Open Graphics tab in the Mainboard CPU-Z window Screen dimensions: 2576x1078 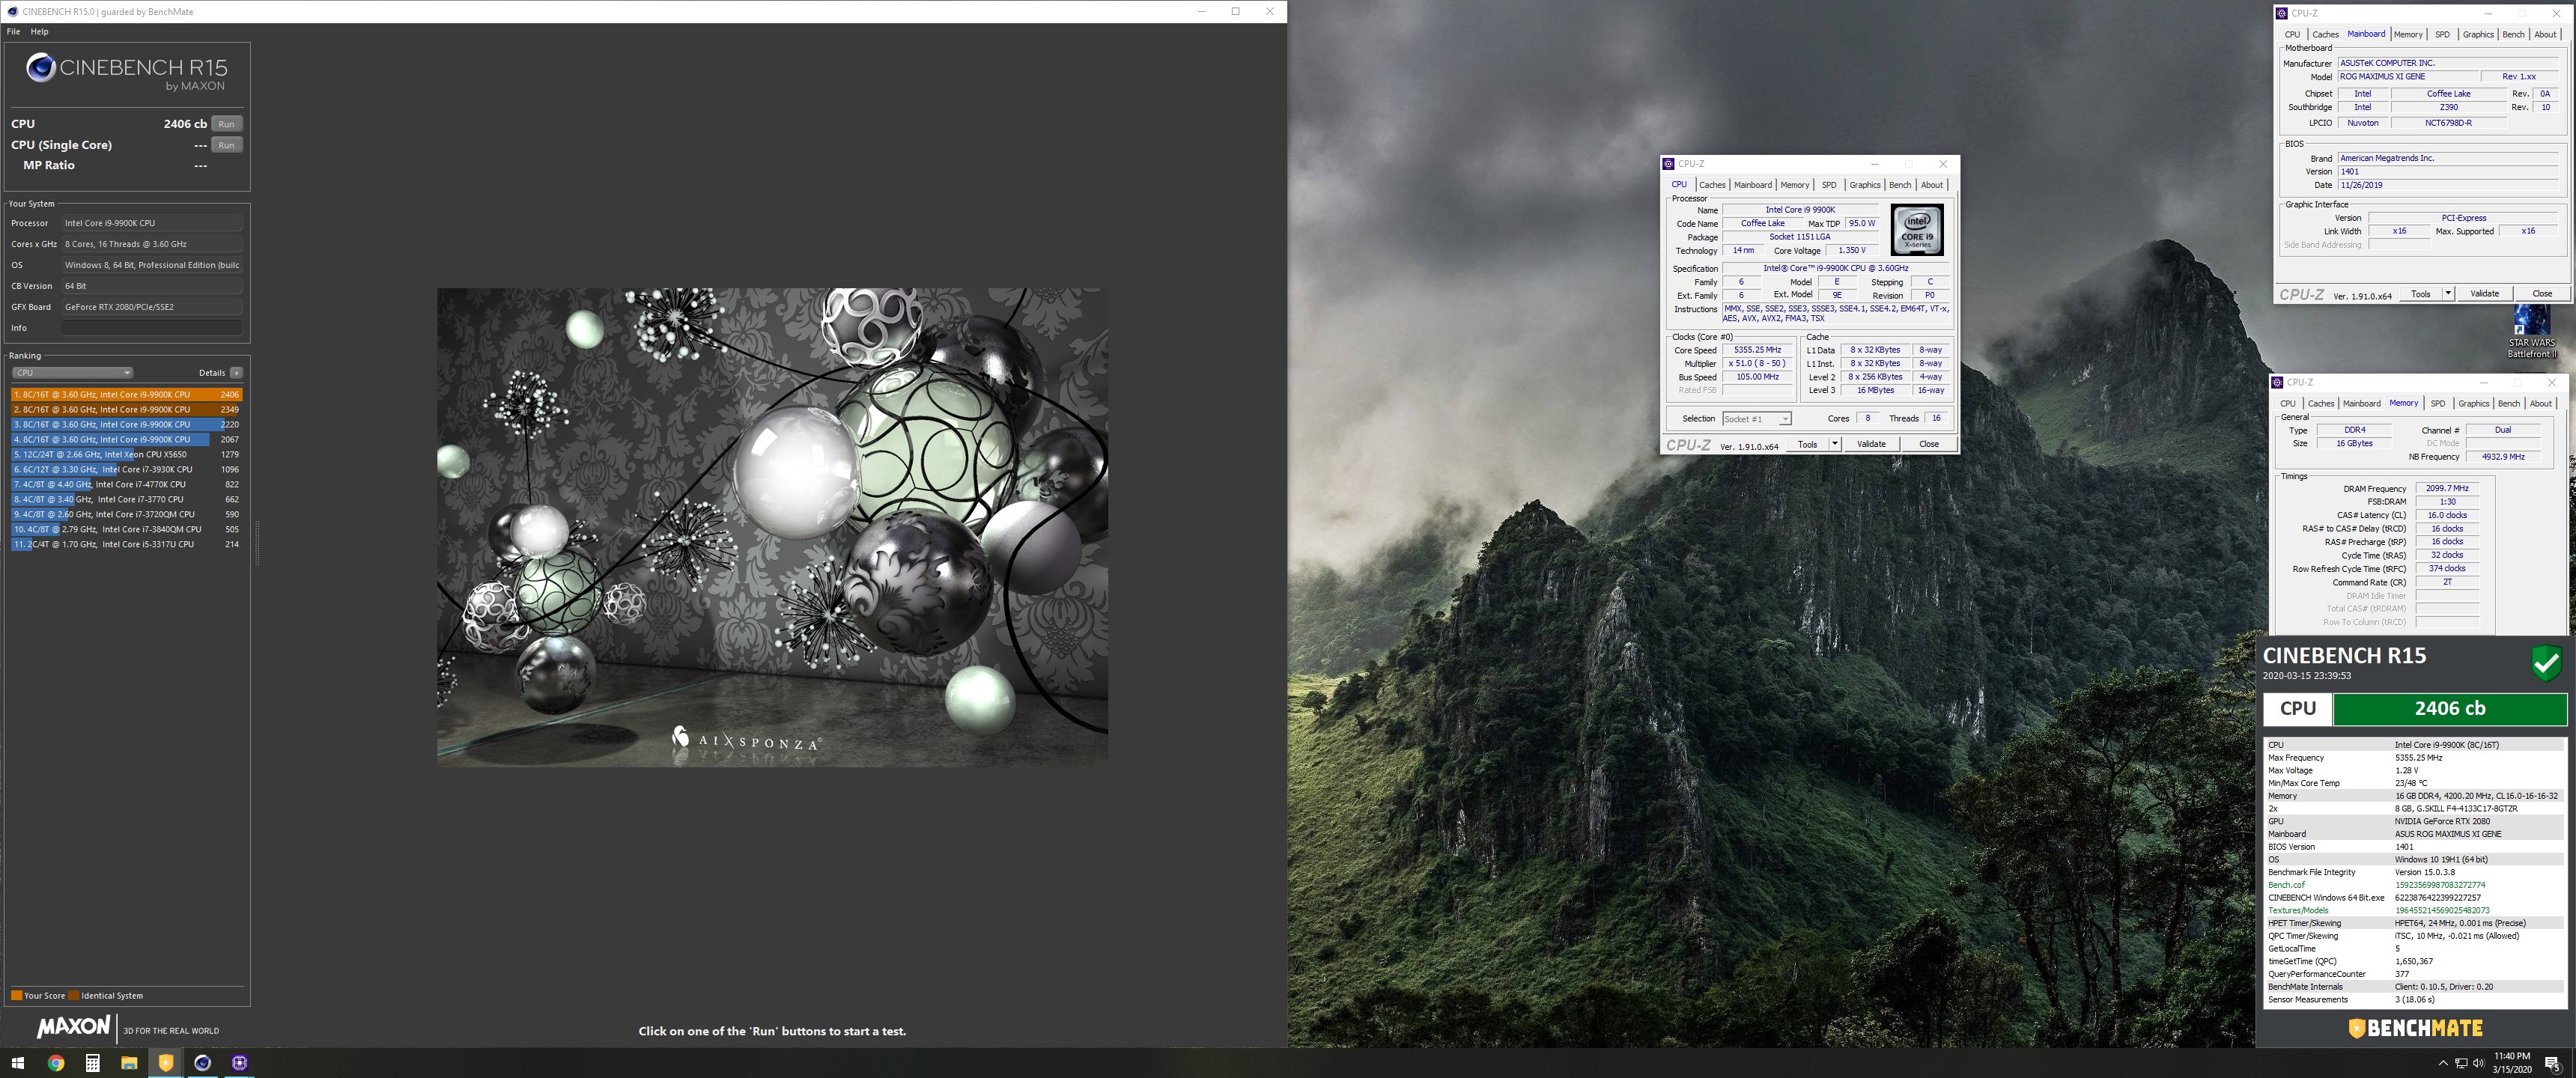click(2478, 35)
